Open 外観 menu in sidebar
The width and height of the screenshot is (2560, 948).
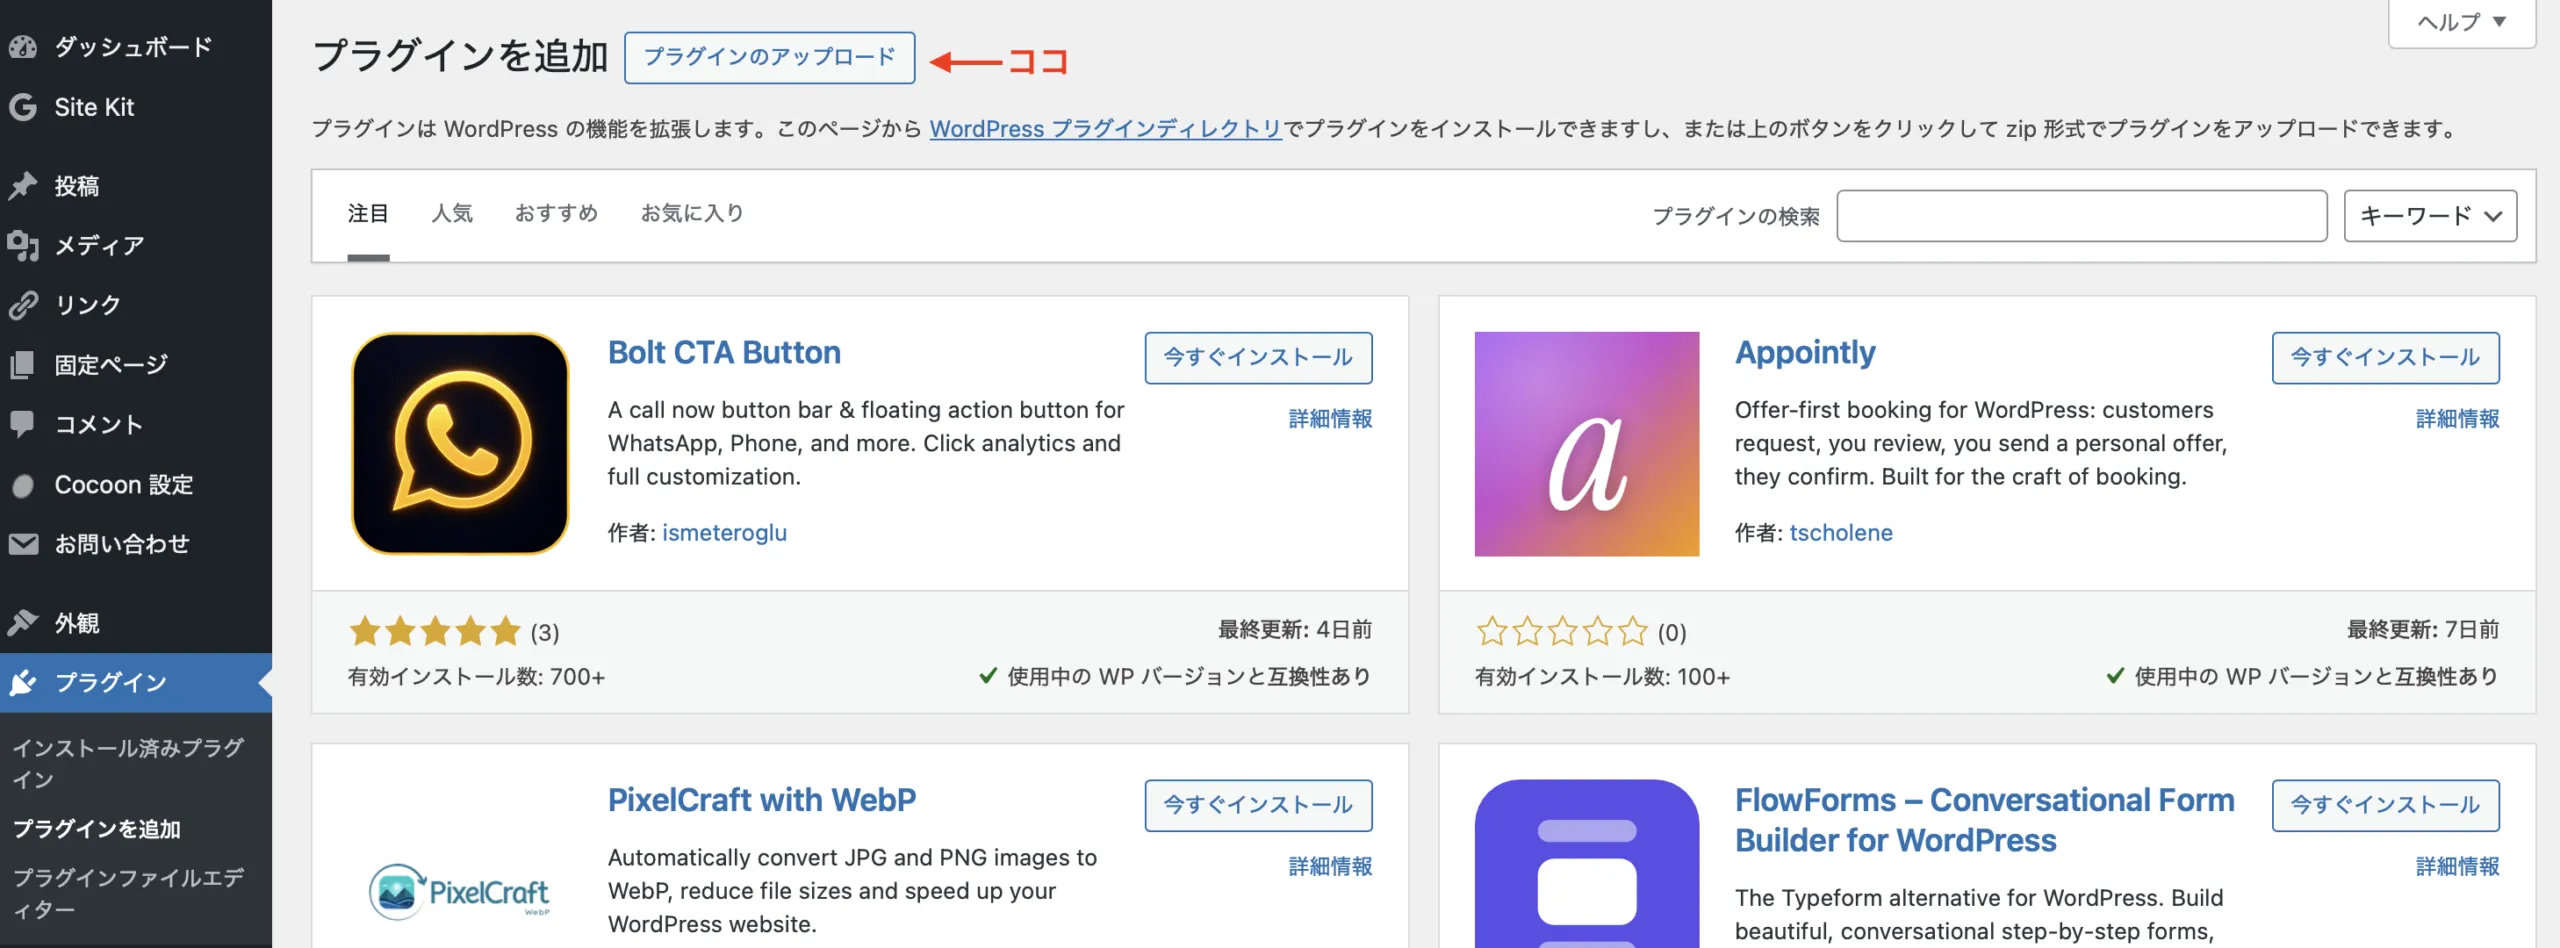click(x=77, y=623)
